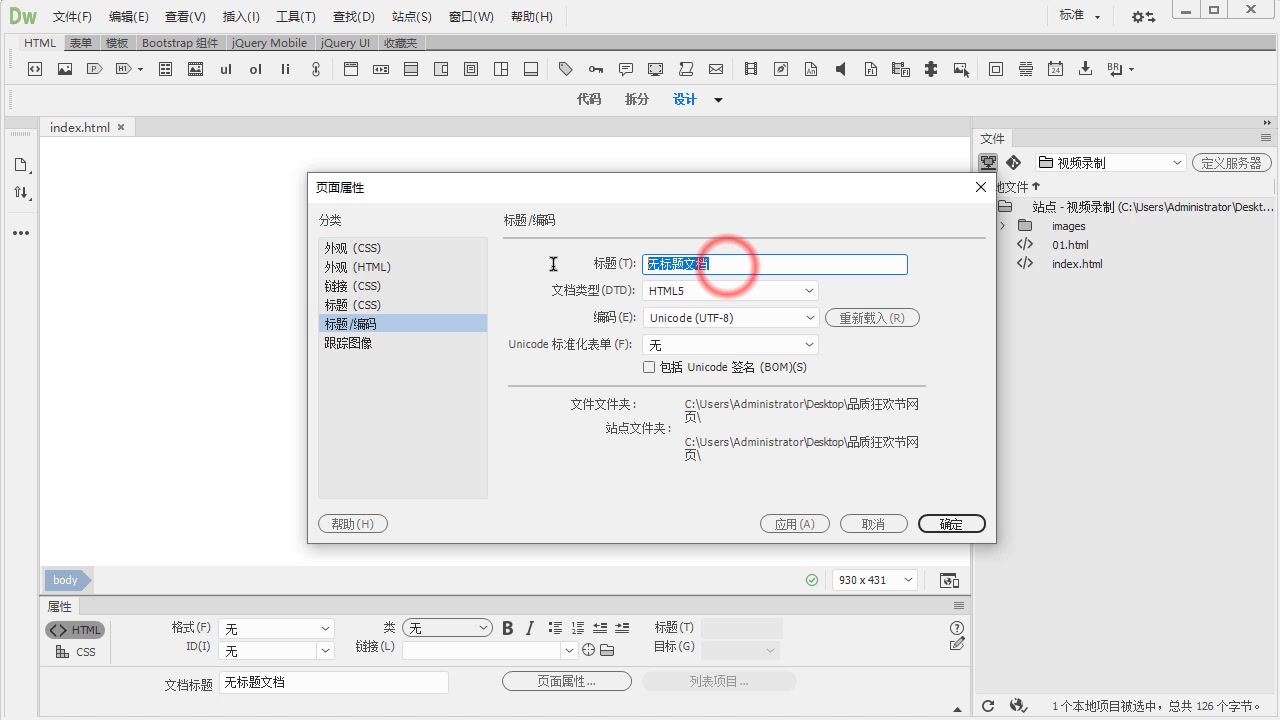Image resolution: width=1280 pixels, height=720 pixels.
Task: Insert a Div from the toolbar
Action: tap(35, 69)
